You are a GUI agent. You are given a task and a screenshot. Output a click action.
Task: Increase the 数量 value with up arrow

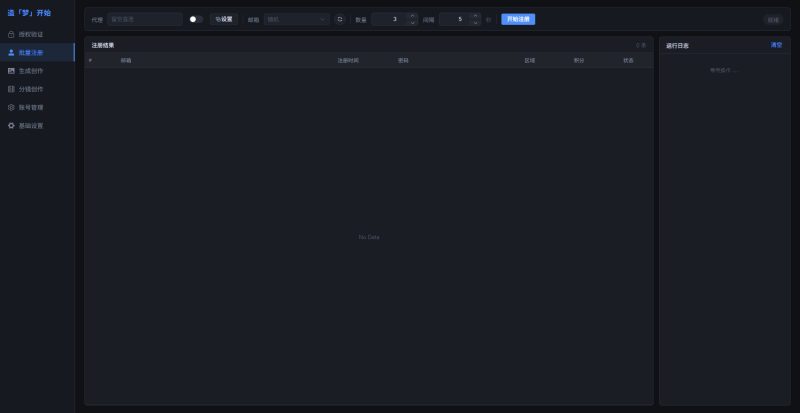[x=412, y=16]
